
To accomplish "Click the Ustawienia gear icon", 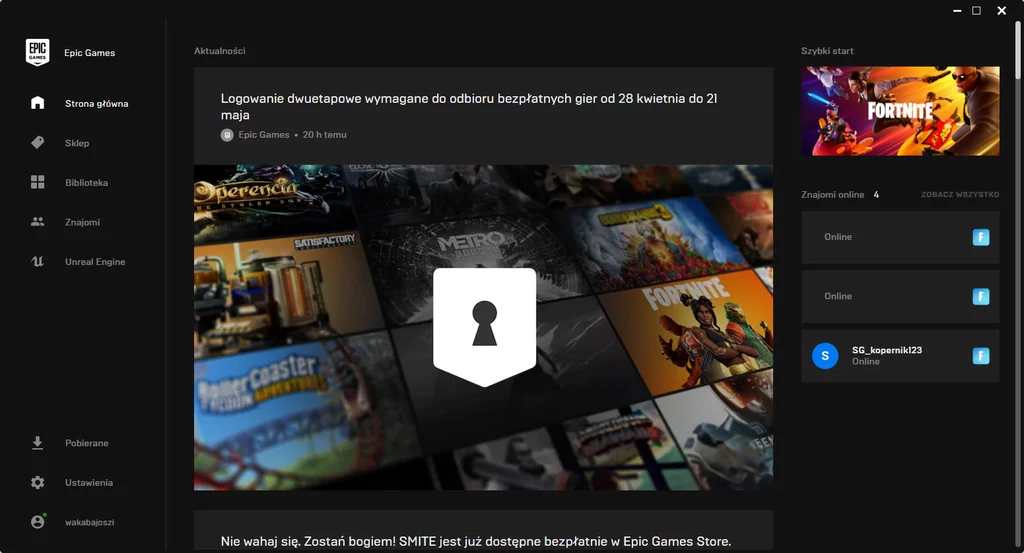I will click(x=37, y=482).
